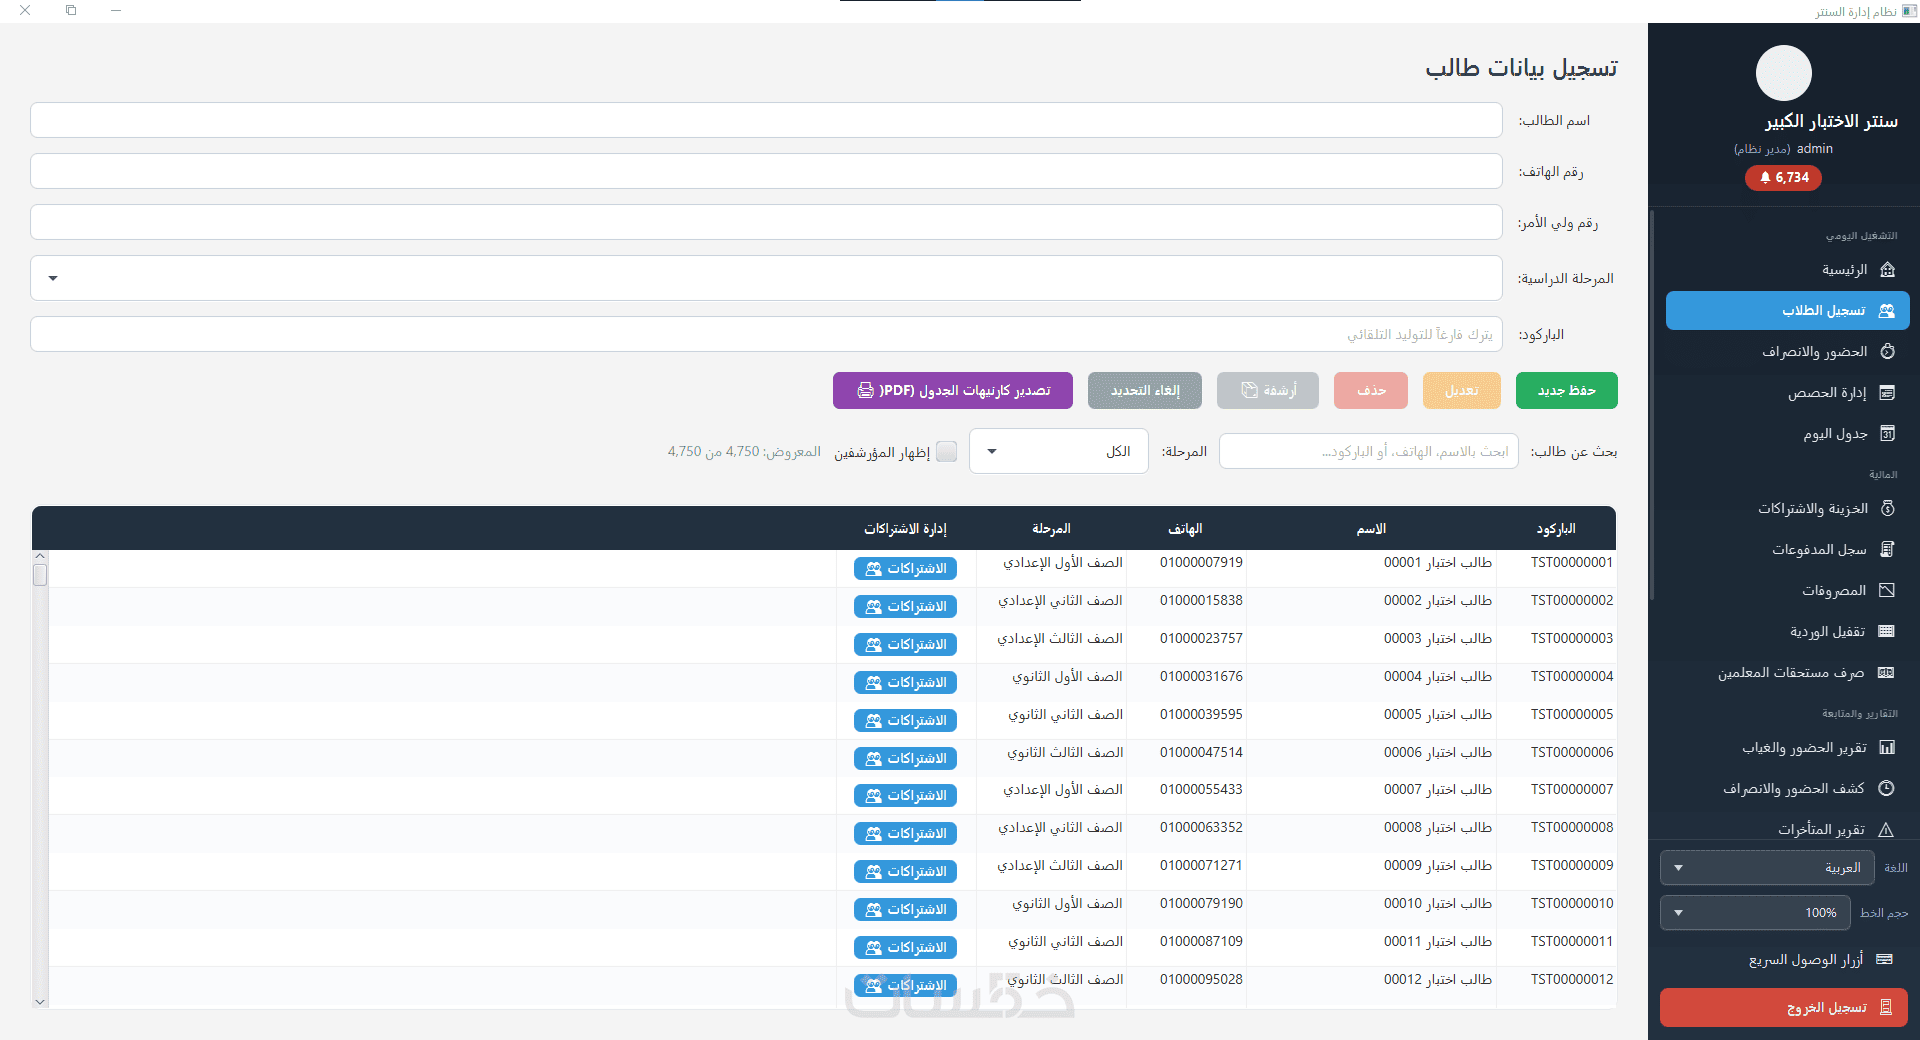This screenshot has width=1920, height=1040.
Task: Expand the language dropdown showing العربية
Action: pos(1766,868)
